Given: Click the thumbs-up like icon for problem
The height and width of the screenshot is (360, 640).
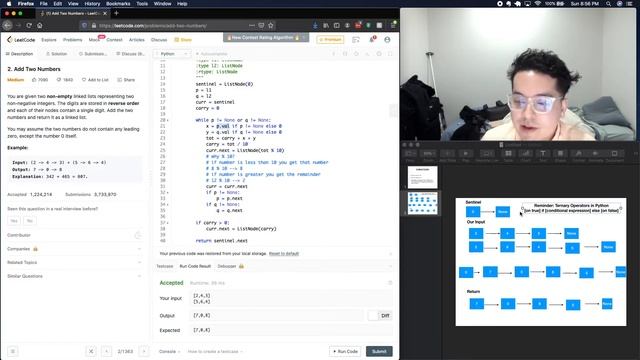Looking at the screenshot, I should [x=34, y=80].
